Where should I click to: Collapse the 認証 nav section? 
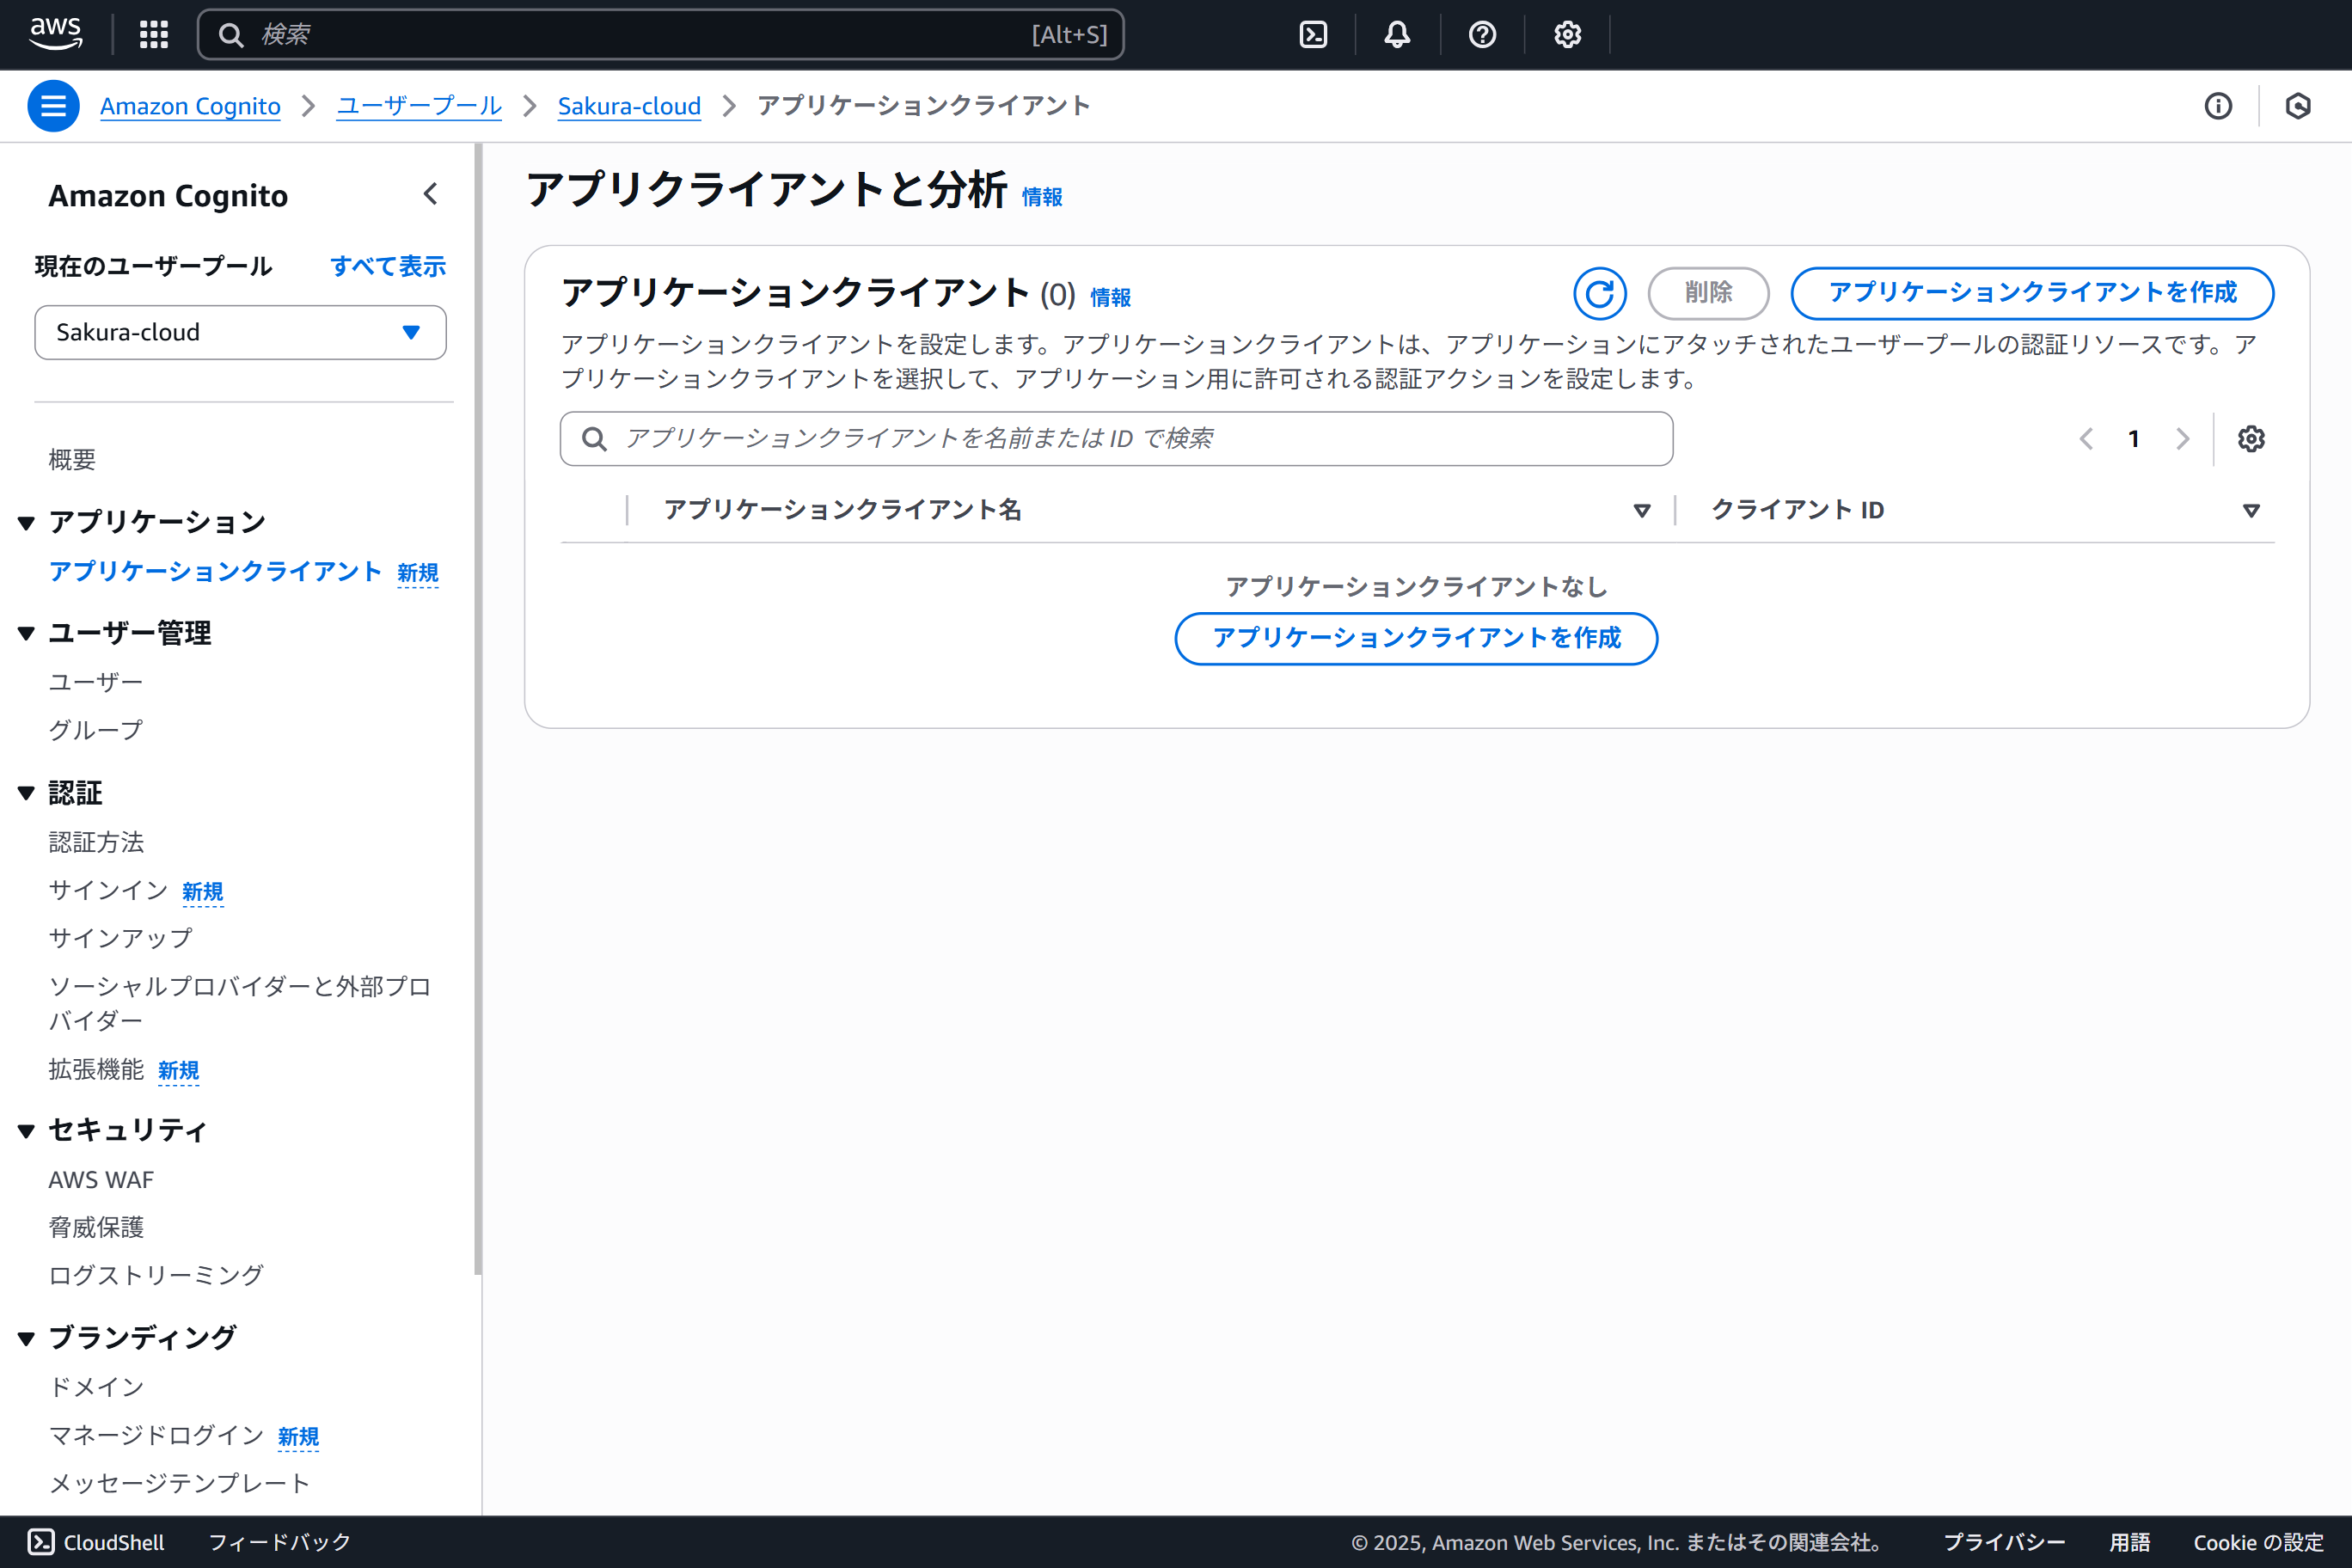pos(27,793)
